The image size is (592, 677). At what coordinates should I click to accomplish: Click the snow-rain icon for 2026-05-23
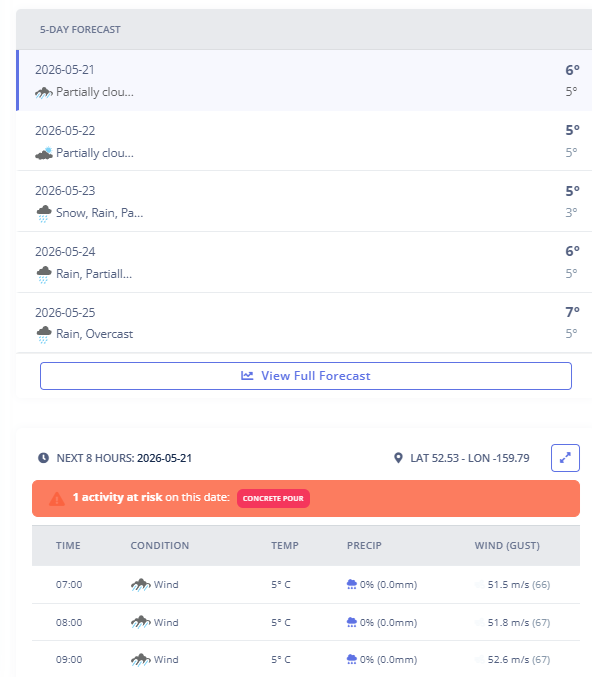[x=44, y=213]
